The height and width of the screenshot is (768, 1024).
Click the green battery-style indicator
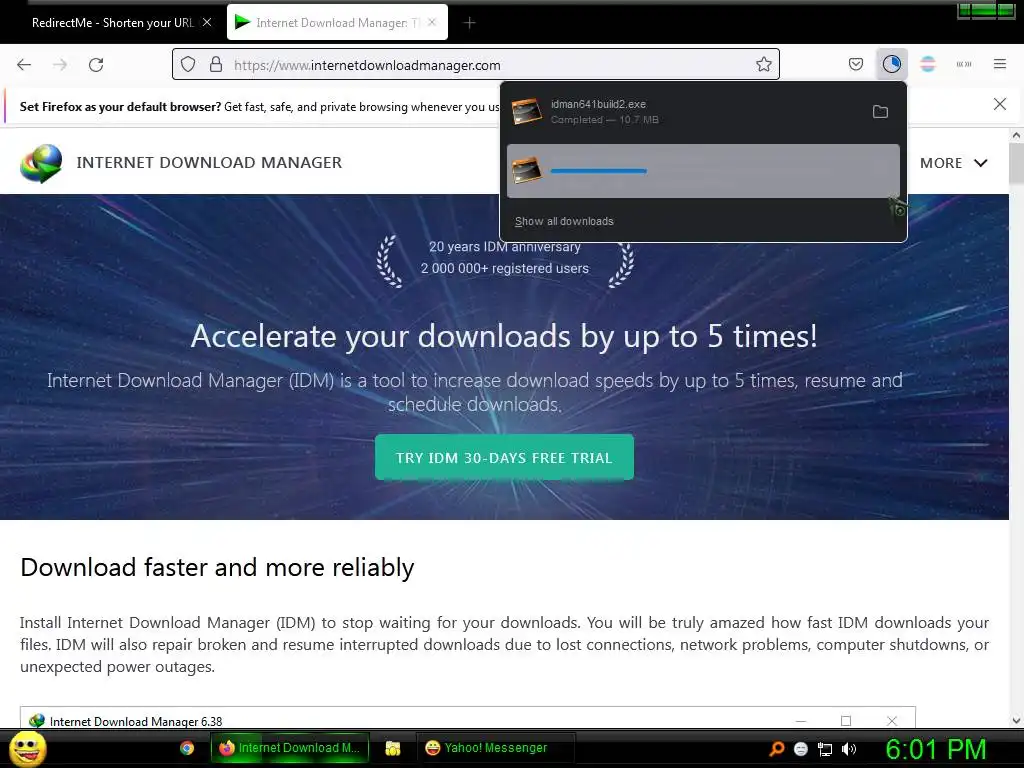986,10
